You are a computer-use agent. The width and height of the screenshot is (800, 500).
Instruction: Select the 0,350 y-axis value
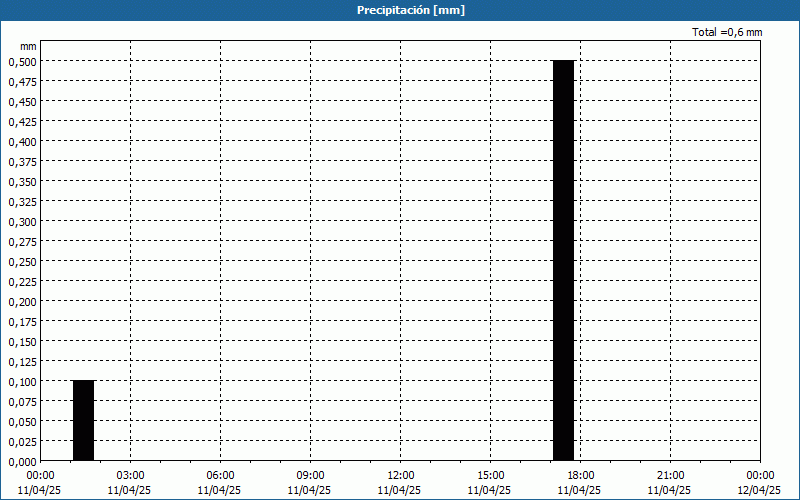[x=22, y=182]
